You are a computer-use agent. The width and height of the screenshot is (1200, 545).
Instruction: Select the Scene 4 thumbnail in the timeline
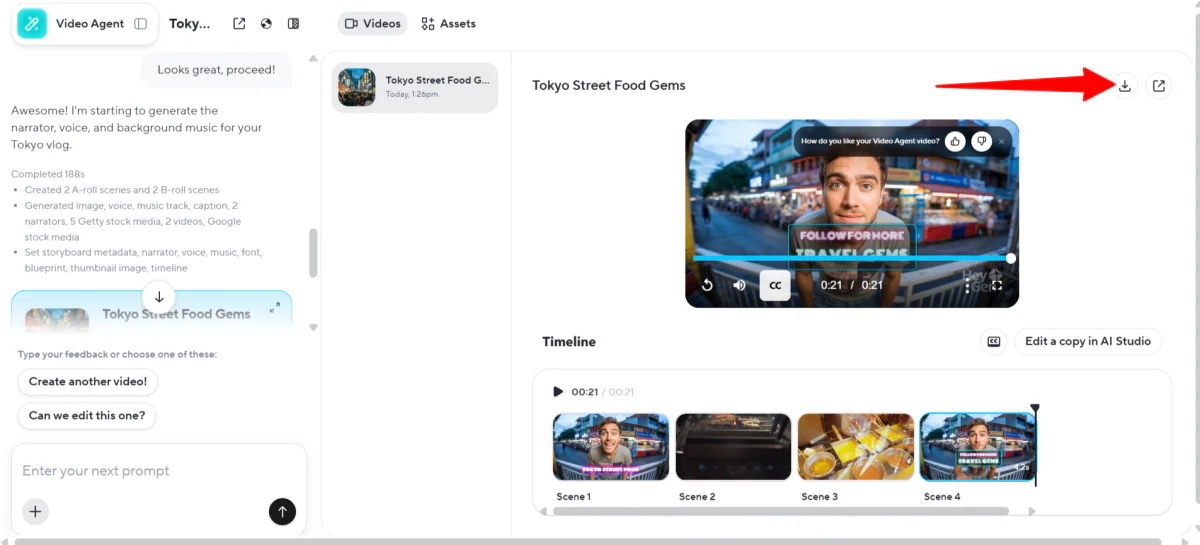(x=978, y=447)
